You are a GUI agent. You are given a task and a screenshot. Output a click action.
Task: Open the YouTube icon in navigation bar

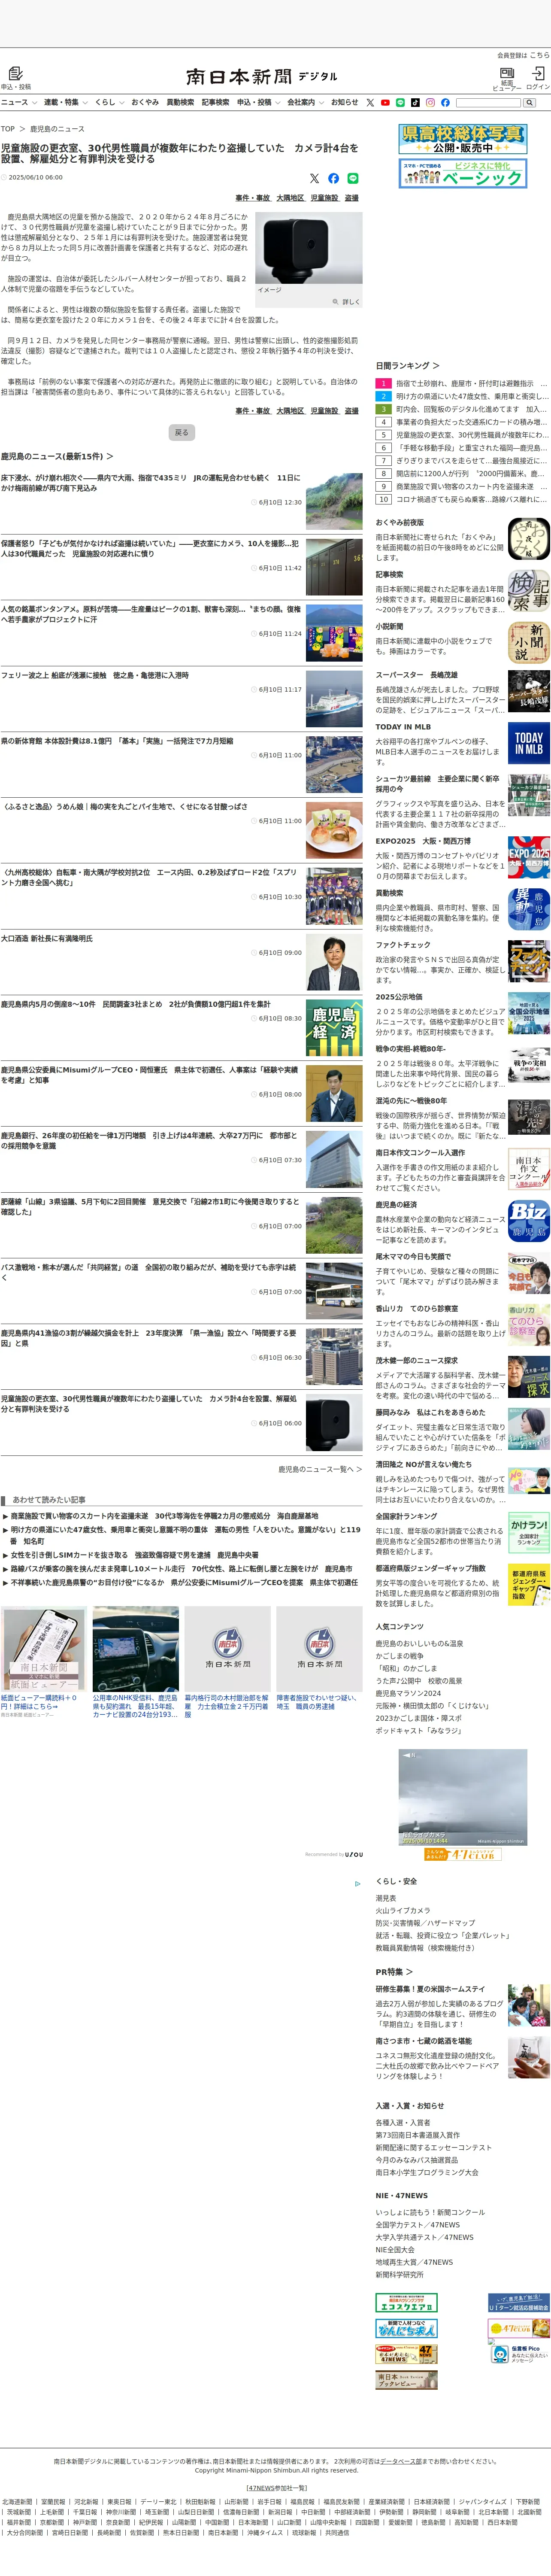coord(385,102)
